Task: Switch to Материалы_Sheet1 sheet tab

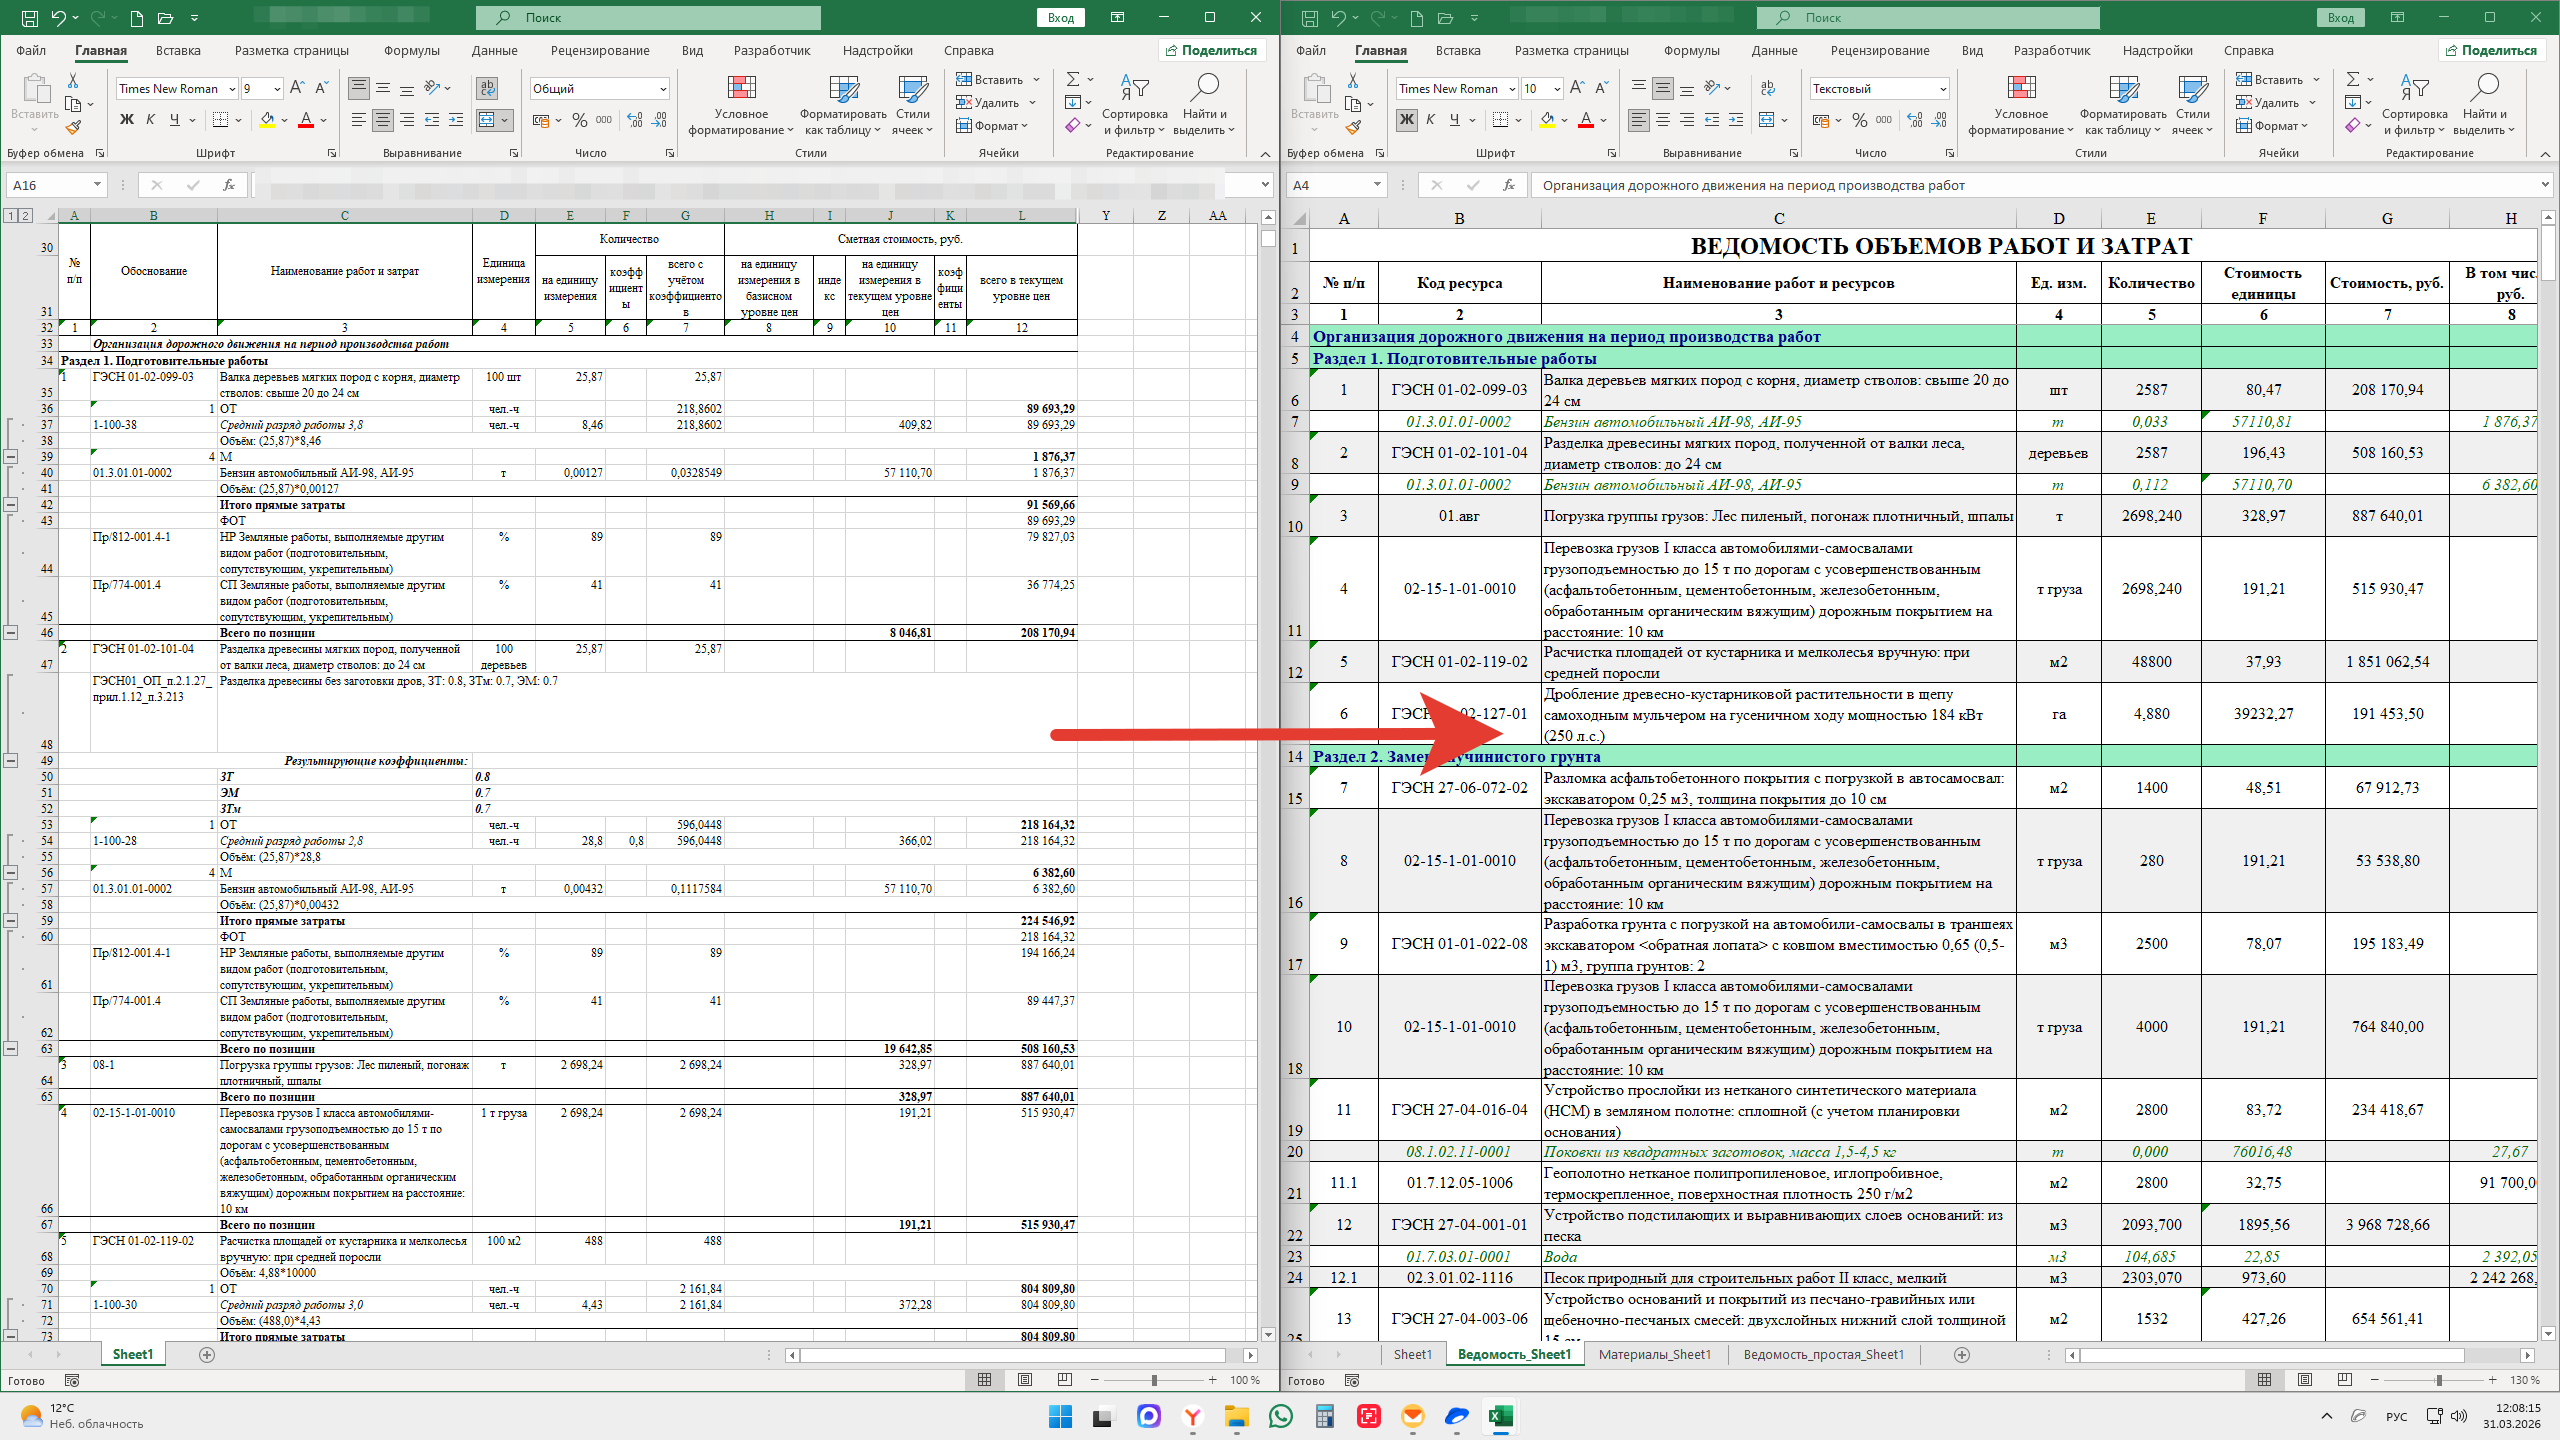Action: click(x=1654, y=1354)
